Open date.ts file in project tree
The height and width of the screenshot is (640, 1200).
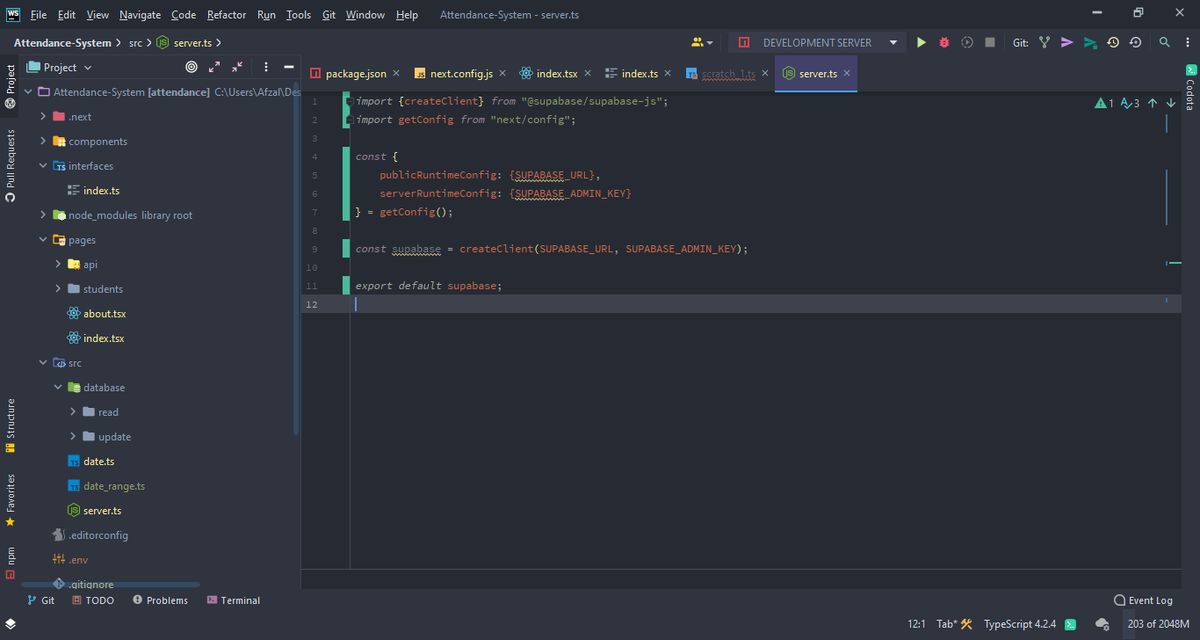98,461
